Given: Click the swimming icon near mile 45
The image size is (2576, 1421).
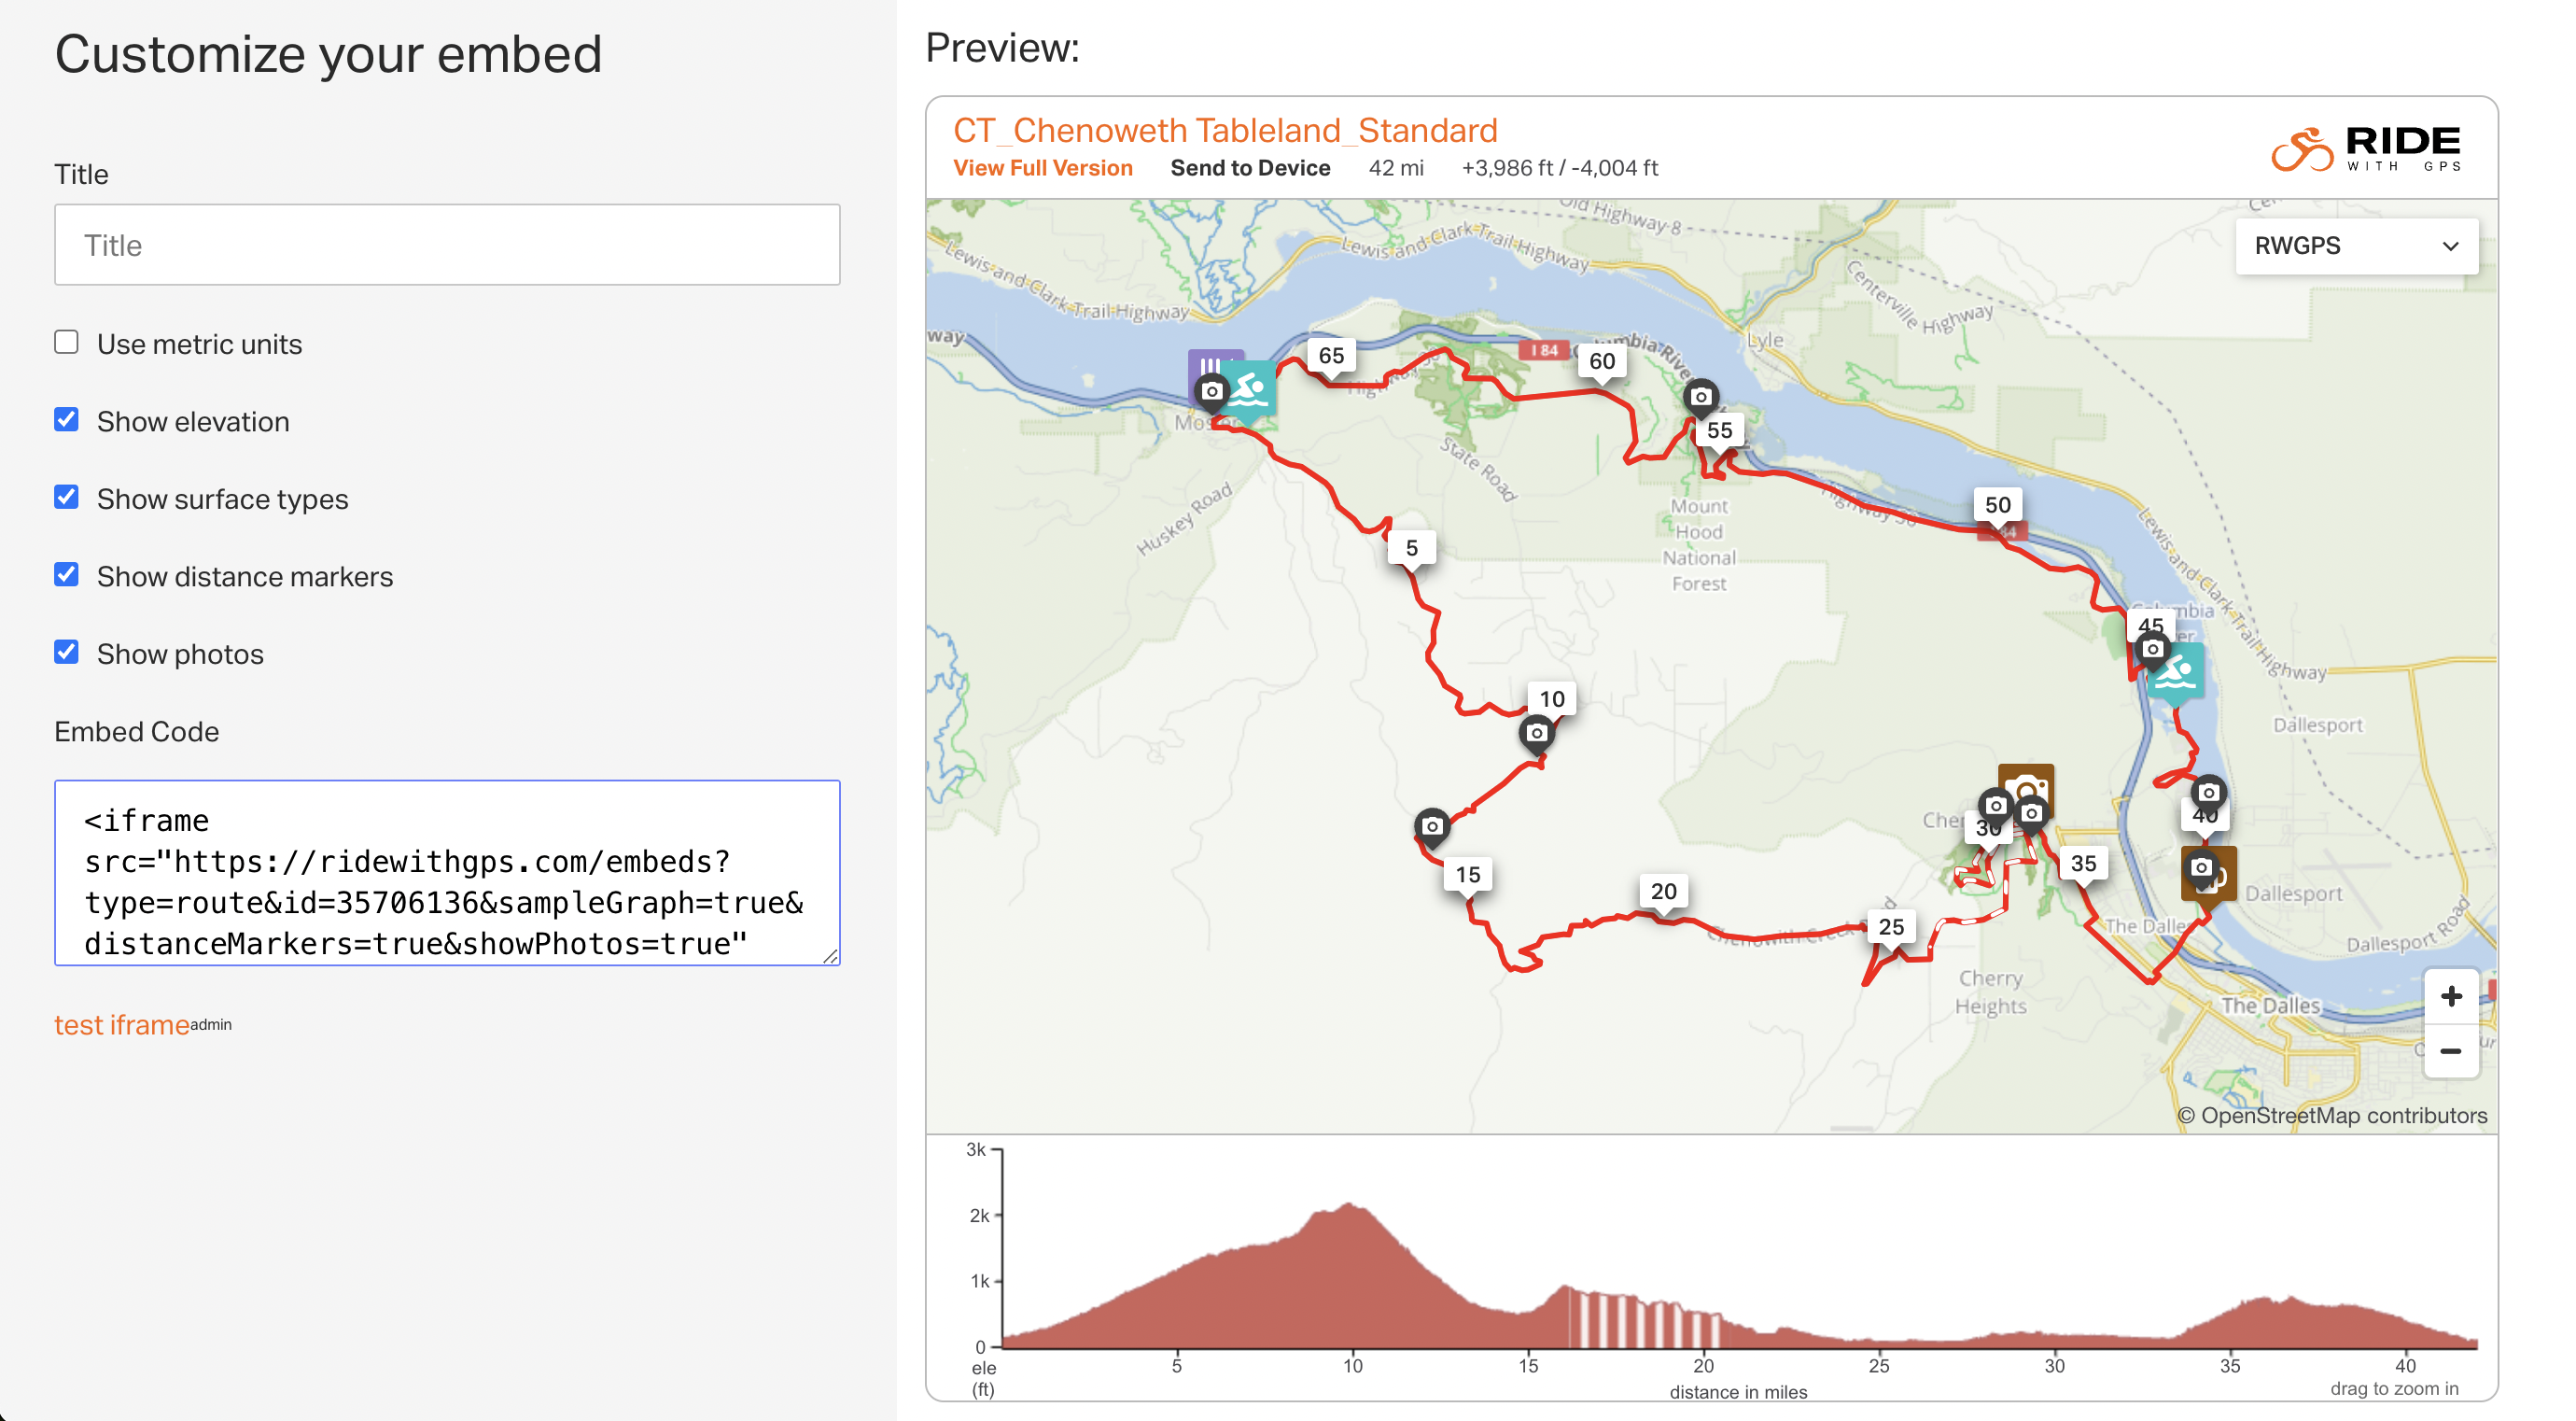Looking at the screenshot, I should pos(2176,673).
